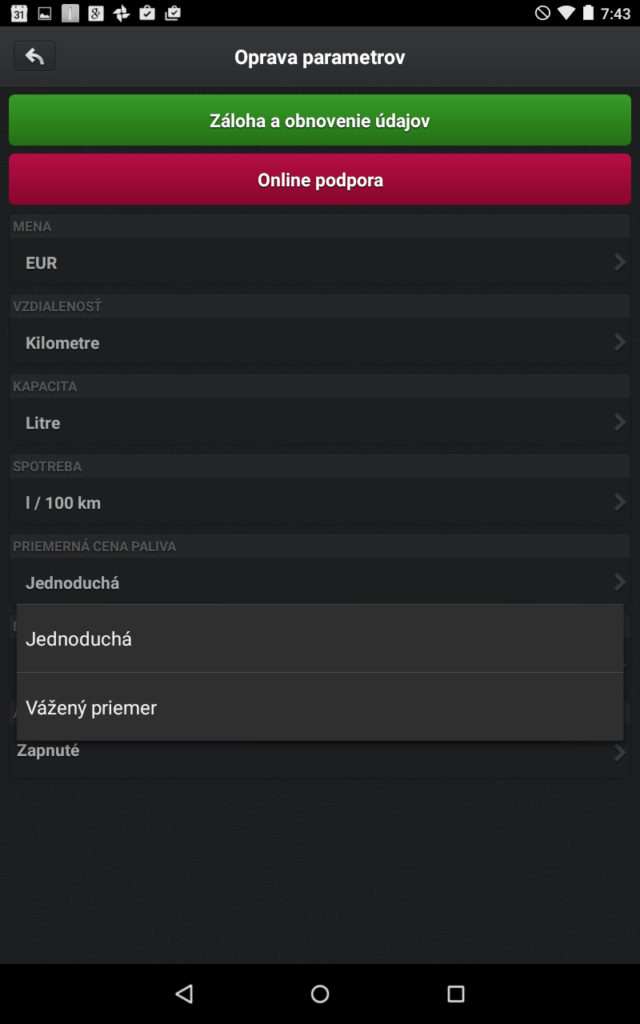
Task: Expand the Kilometre distance chevron
Action: click(x=619, y=342)
